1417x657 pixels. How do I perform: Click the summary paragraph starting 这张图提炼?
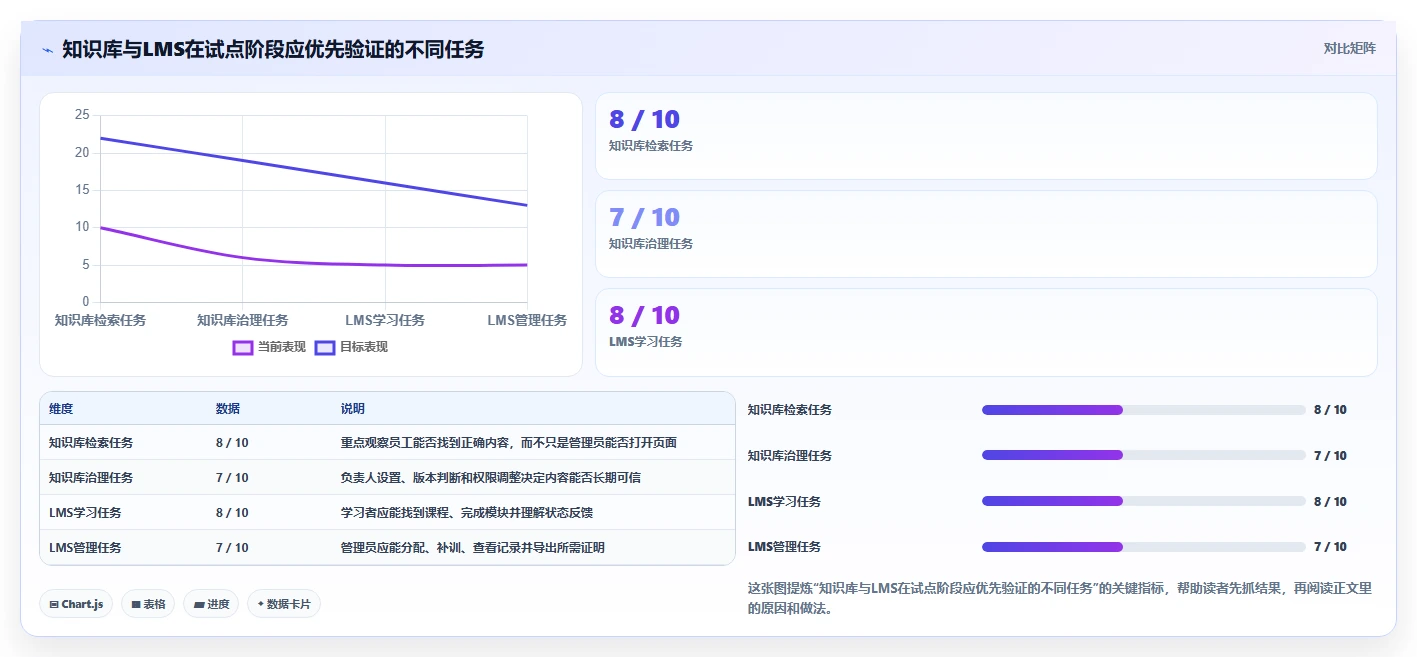point(1060,598)
